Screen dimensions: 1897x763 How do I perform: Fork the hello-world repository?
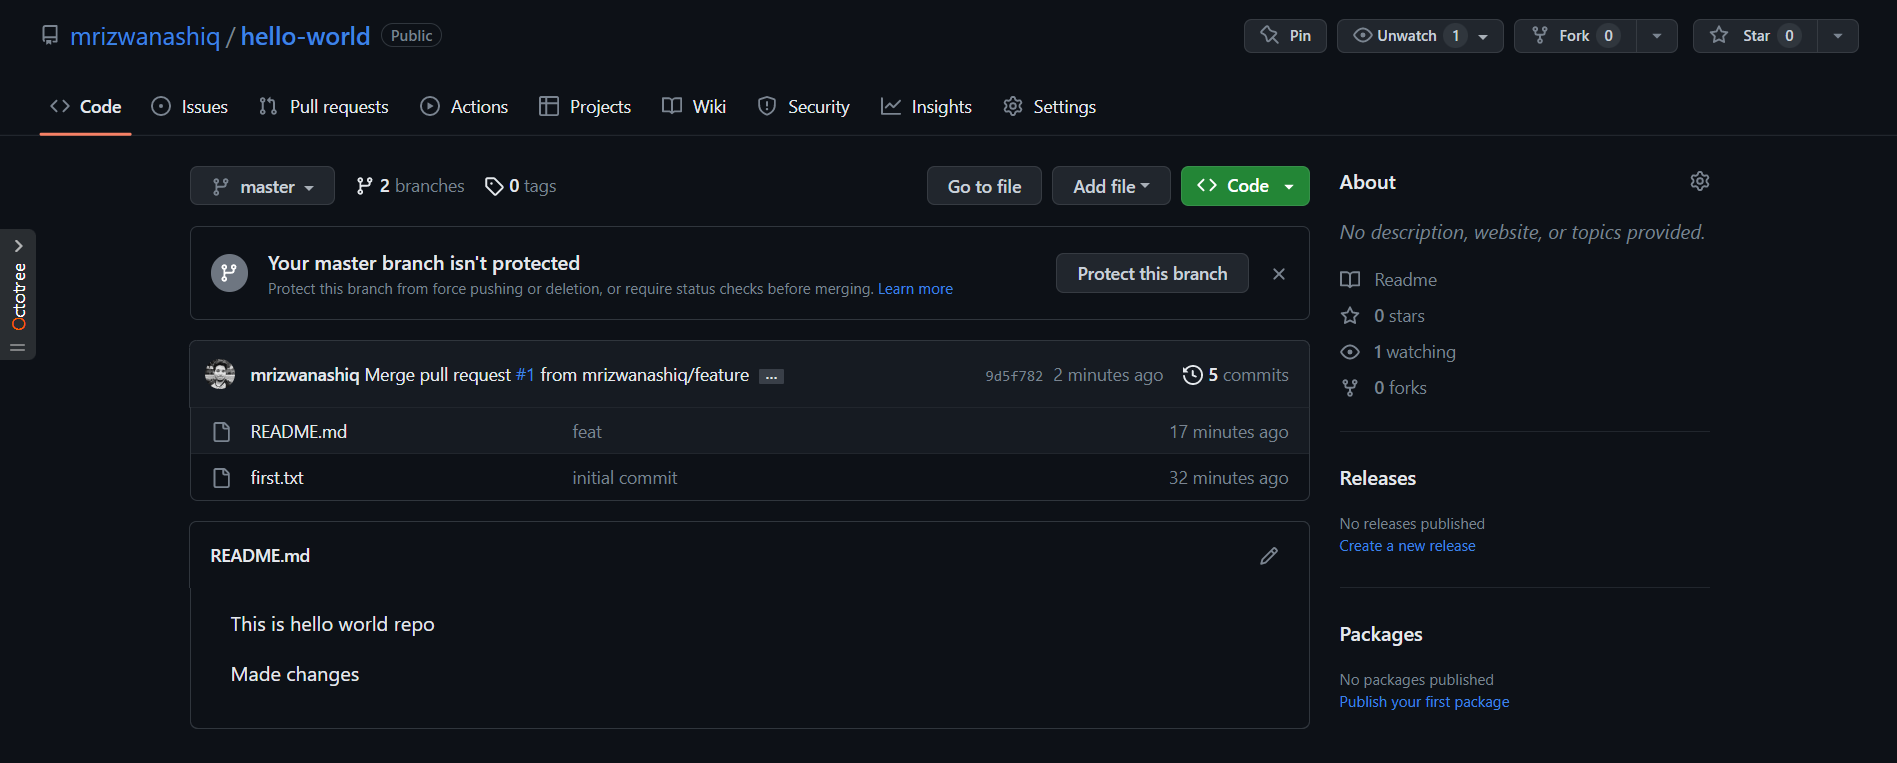click(1575, 36)
